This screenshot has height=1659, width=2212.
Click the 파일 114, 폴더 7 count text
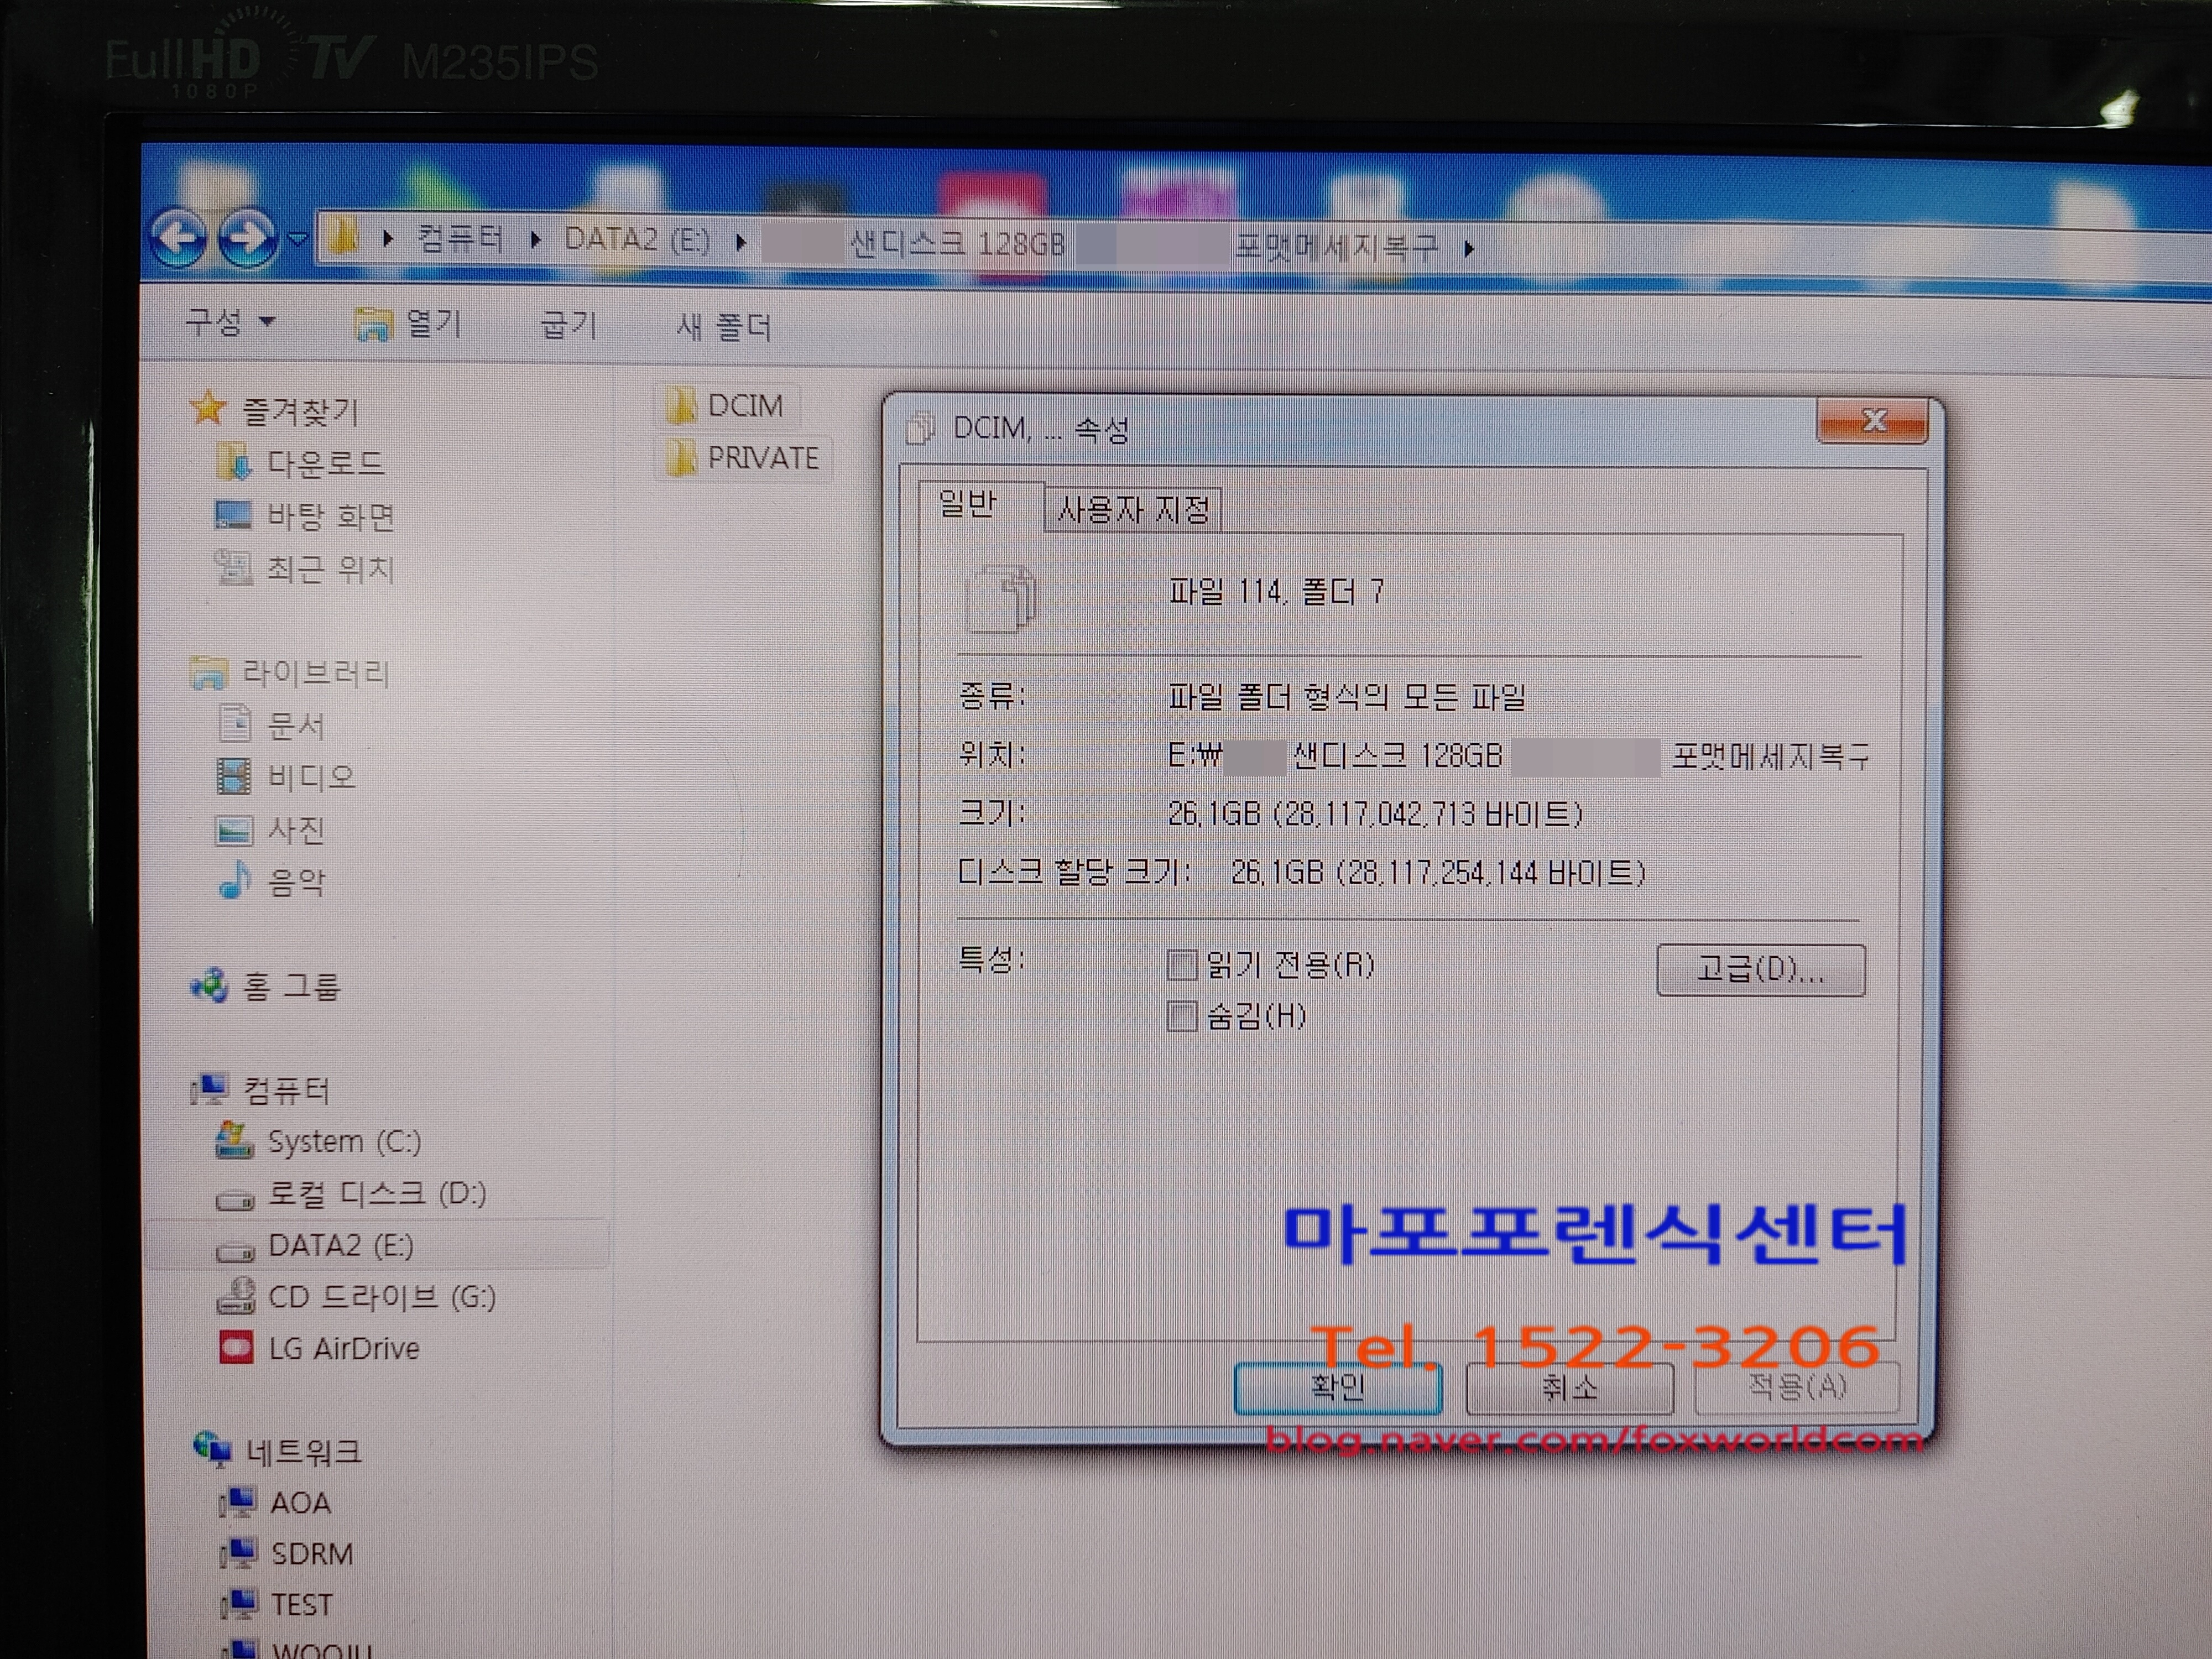tap(1276, 592)
